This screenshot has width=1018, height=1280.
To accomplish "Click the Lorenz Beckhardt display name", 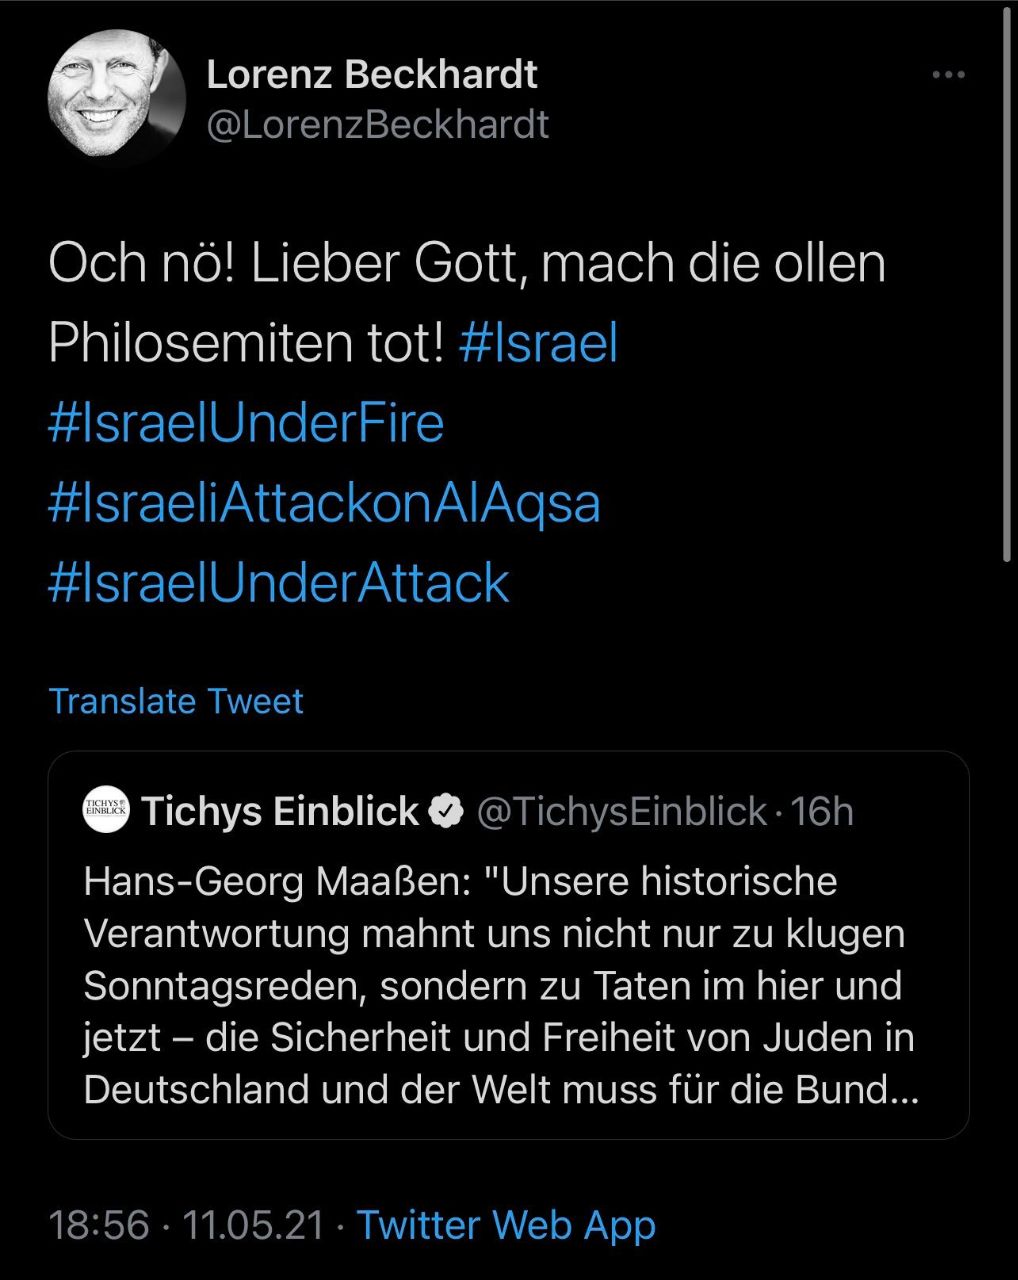I will point(371,75).
